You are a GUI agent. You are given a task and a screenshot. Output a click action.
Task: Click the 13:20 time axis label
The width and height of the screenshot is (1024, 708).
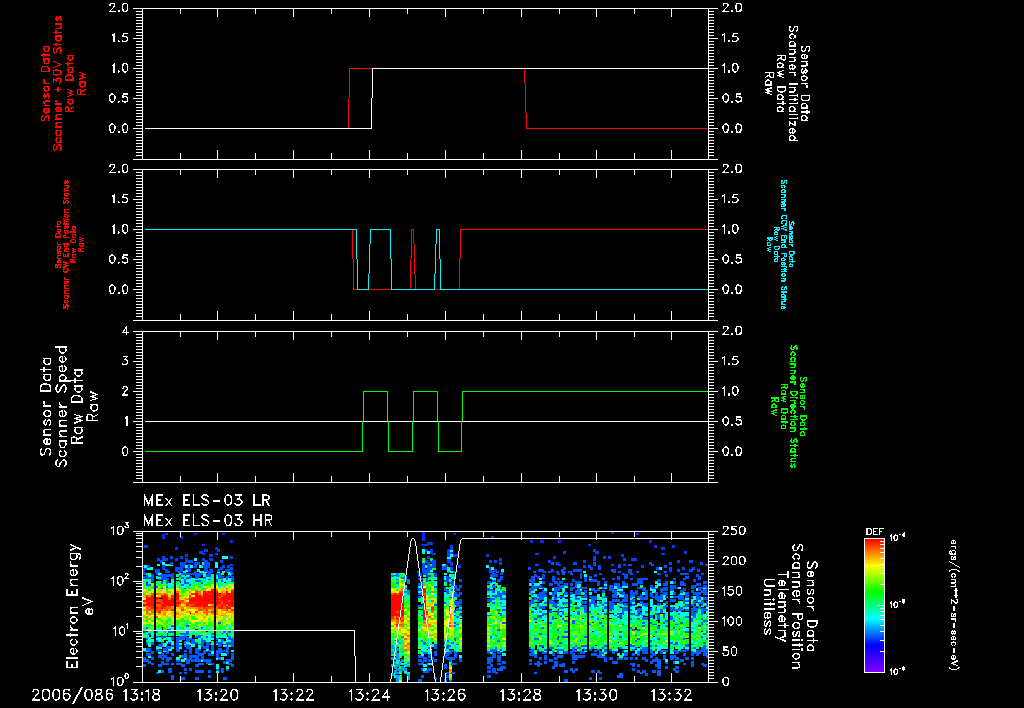(x=217, y=696)
